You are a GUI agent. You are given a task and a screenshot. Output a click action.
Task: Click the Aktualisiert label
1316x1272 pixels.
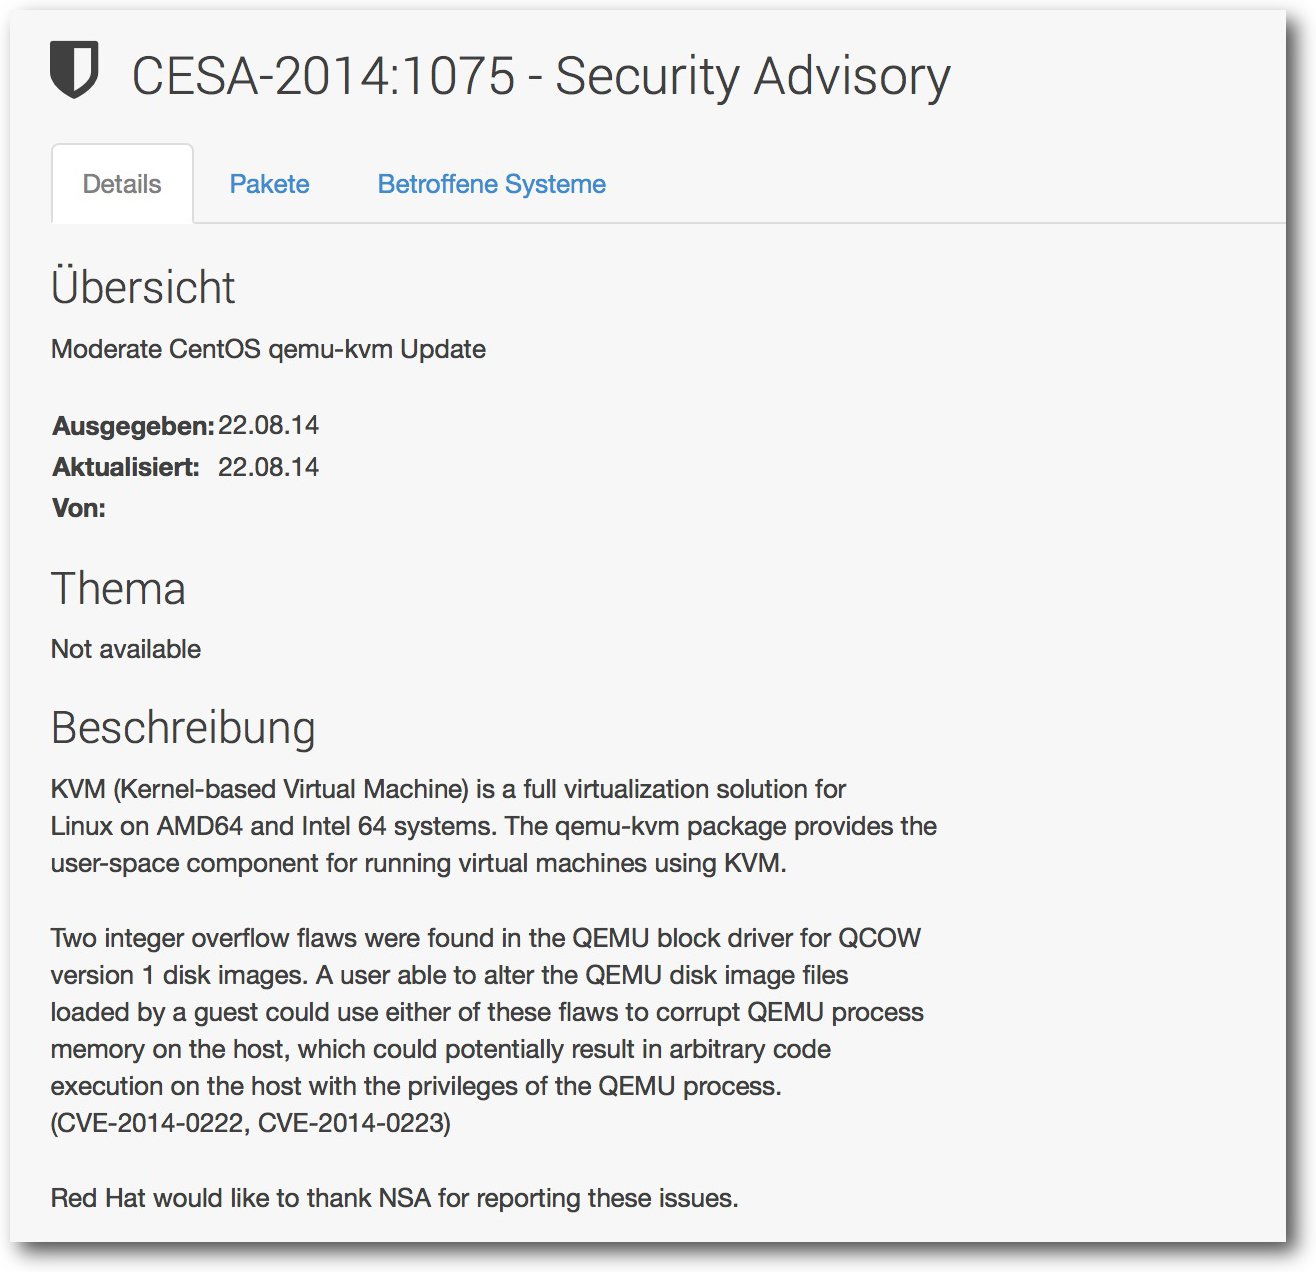[126, 467]
